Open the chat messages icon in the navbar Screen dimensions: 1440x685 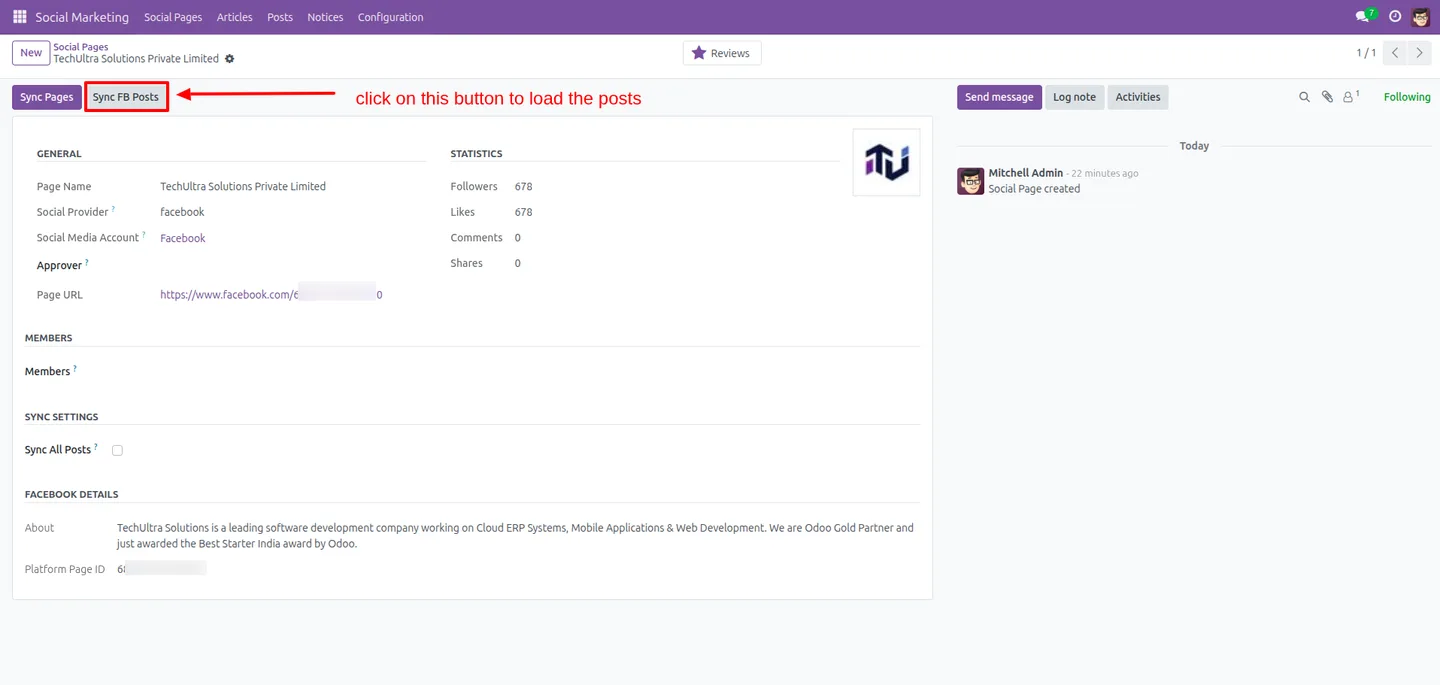click(x=1364, y=16)
